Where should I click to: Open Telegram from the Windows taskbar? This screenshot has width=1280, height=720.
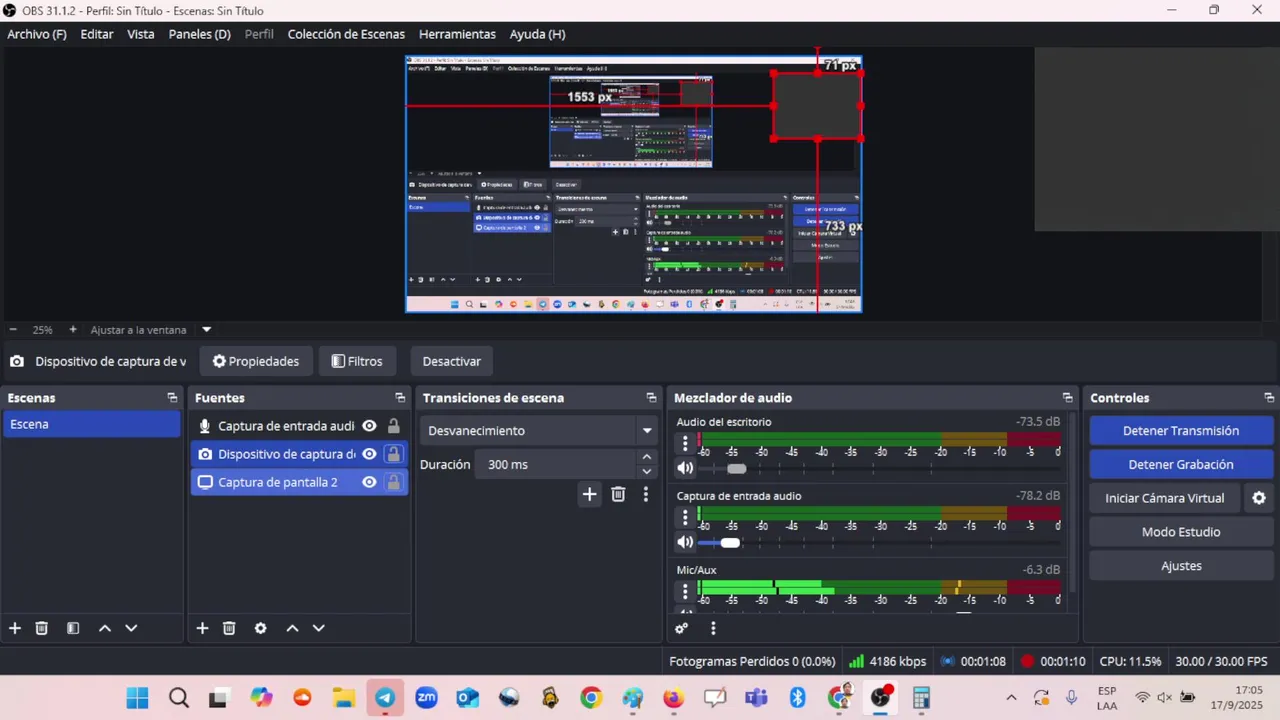pos(385,698)
